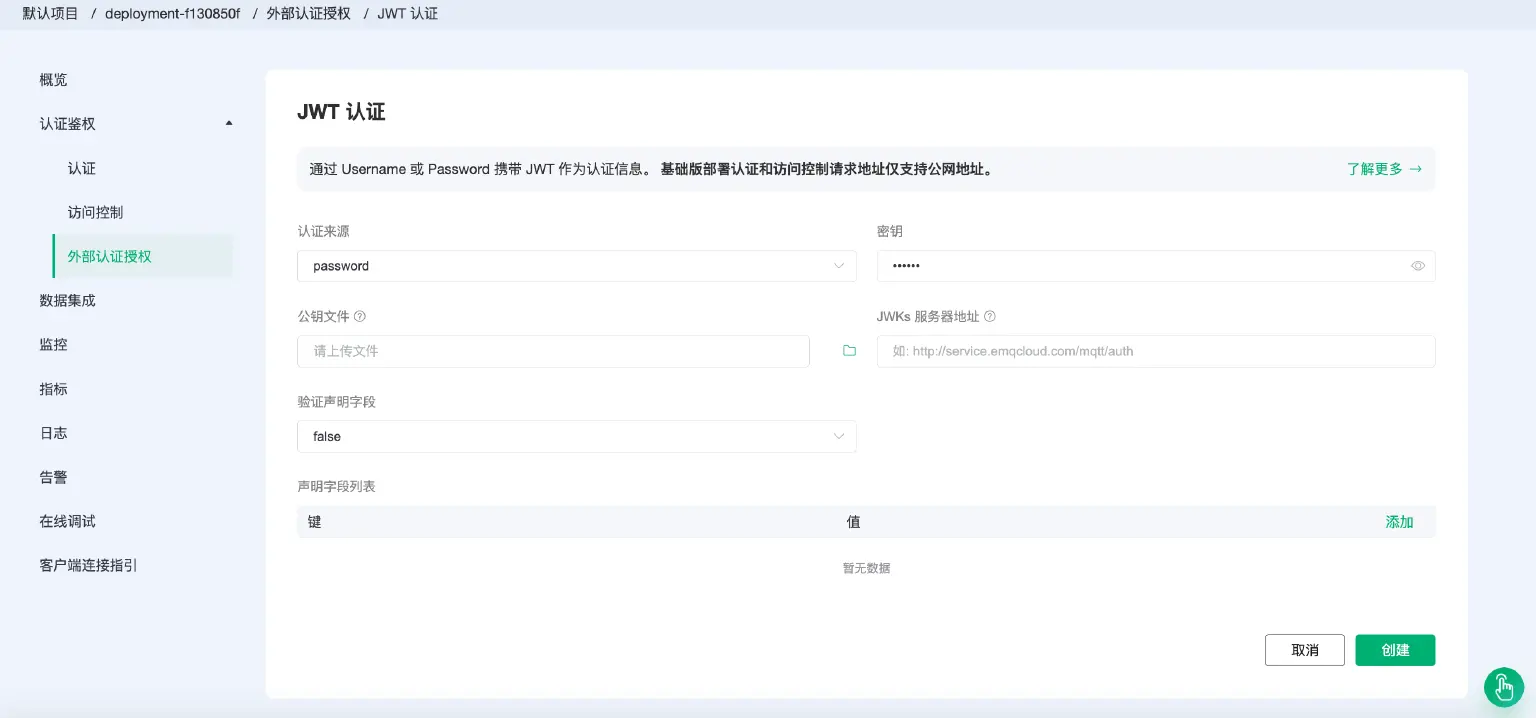
Task: Open 概览 from the sidebar
Action: click(x=52, y=79)
